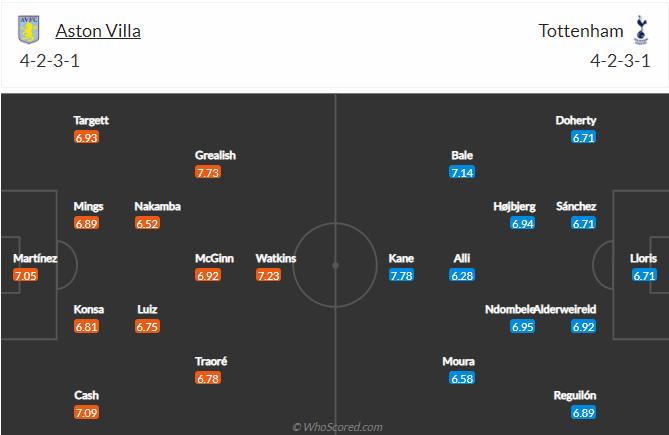Click the Aston Villa club crest

(29, 30)
